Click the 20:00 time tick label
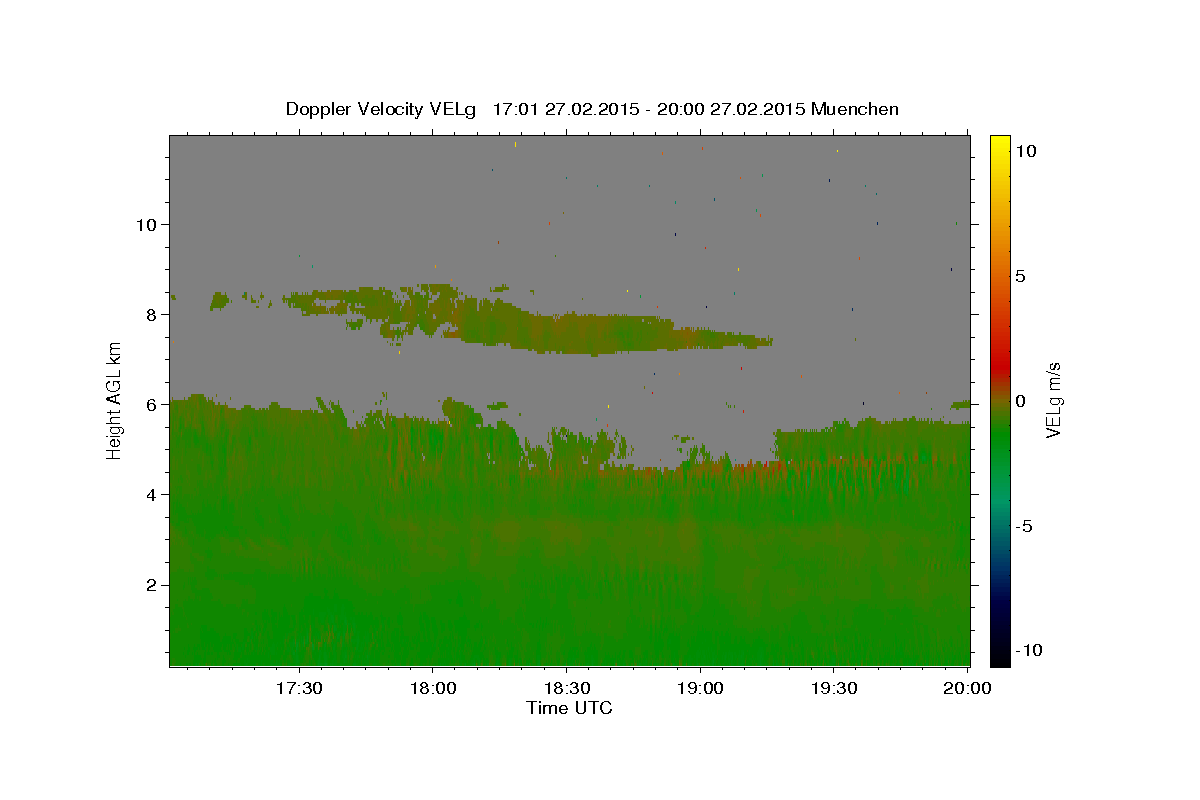The width and height of the screenshot is (1200, 800). pos(967,688)
